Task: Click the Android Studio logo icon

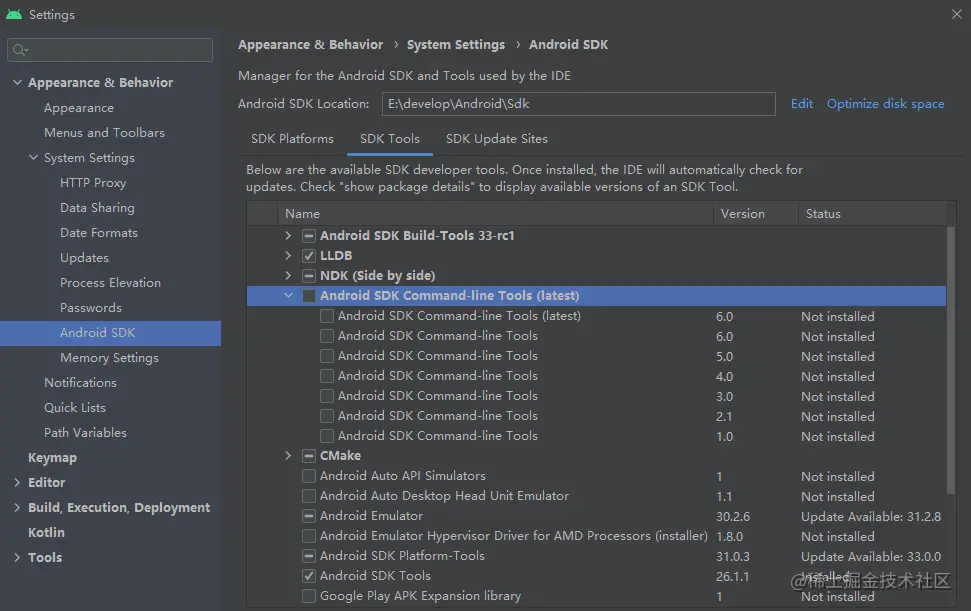Action: 14,14
